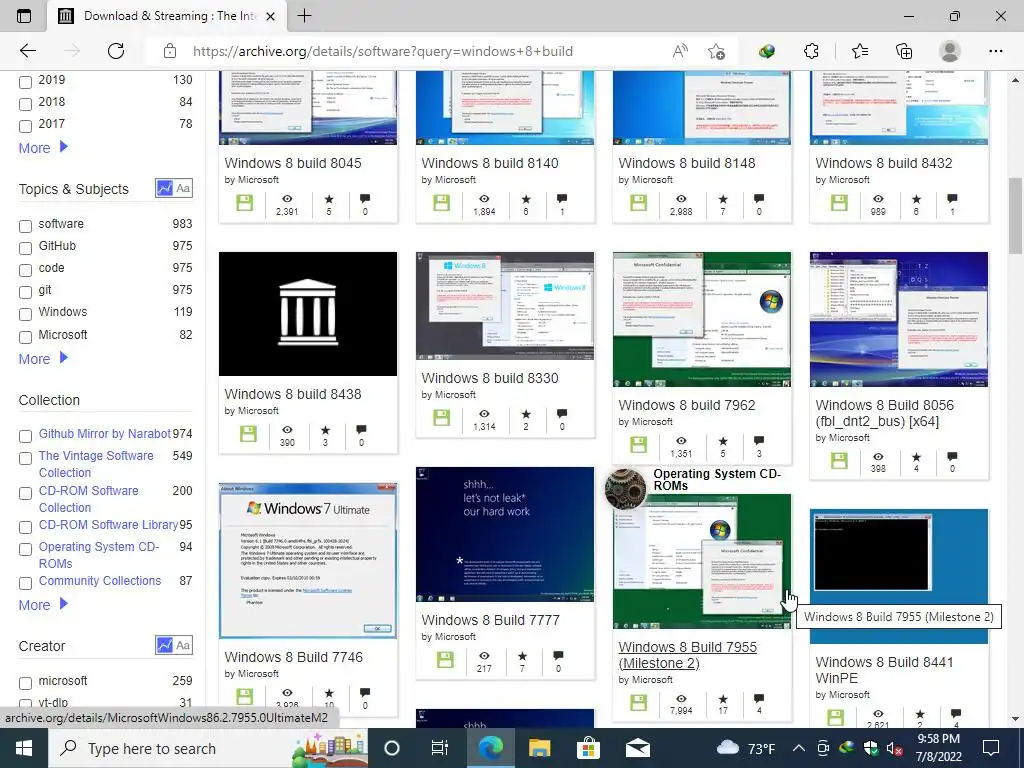The image size is (1024, 768).
Task: Open the 'shhh... let's not leak' thumbnail
Action: pos(505,534)
